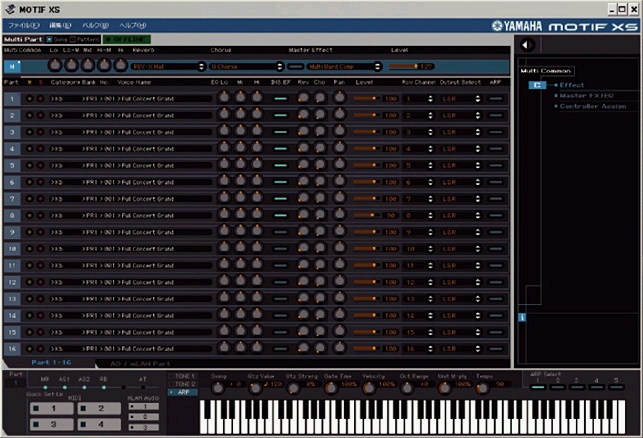643x438 pixels.
Task: Adjust the Level slider on part 14
Action: coord(367,315)
